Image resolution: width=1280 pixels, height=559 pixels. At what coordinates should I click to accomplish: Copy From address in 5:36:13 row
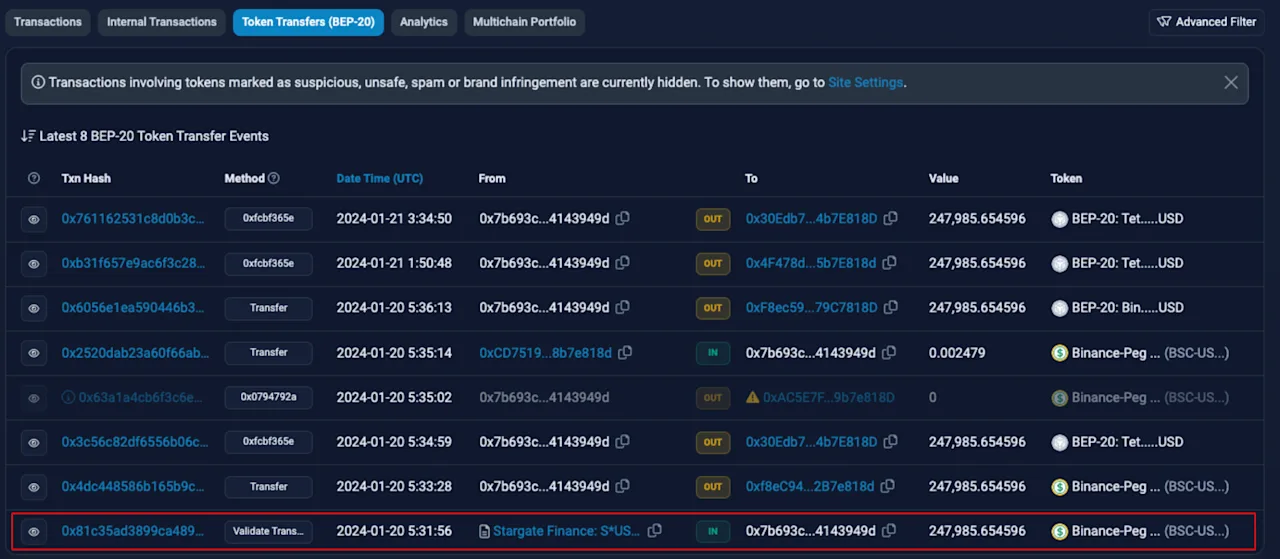pos(622,308)
